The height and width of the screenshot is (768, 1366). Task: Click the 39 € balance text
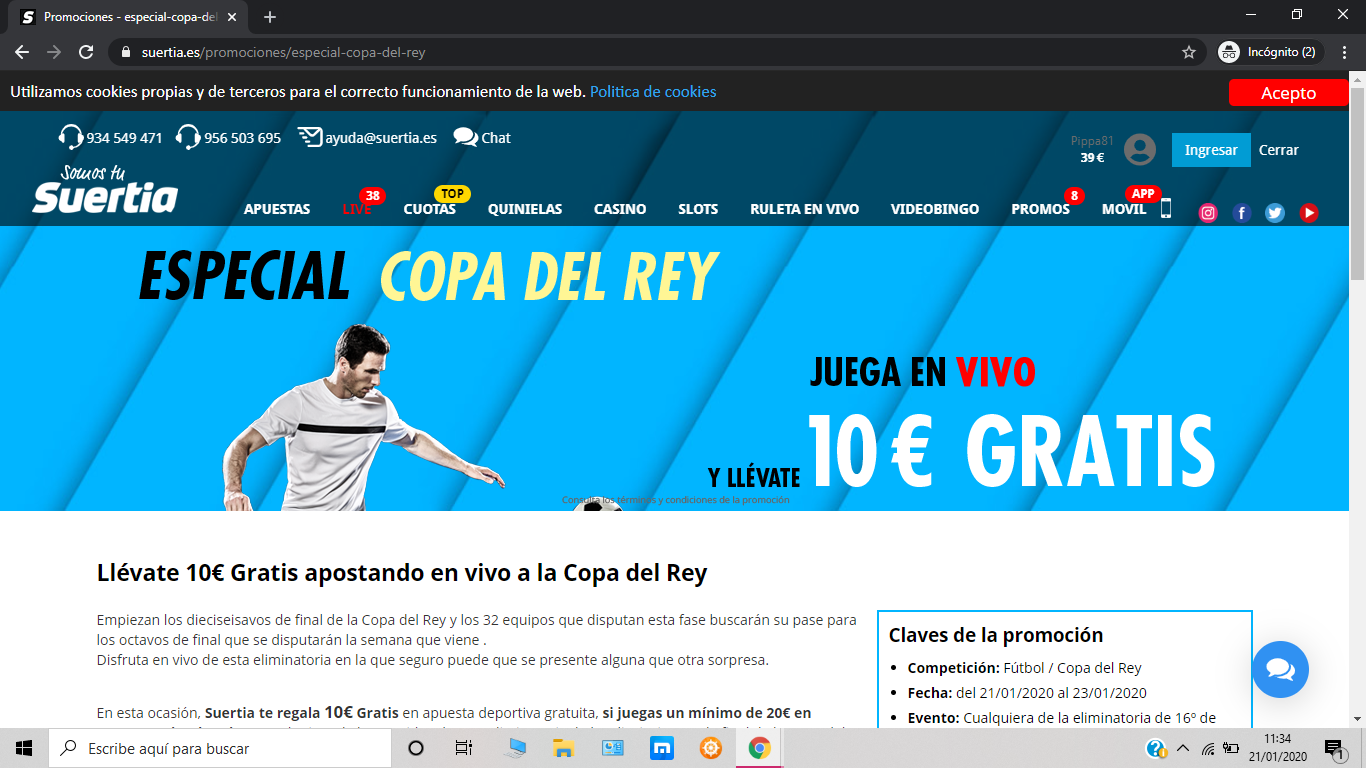[1092, 157]
